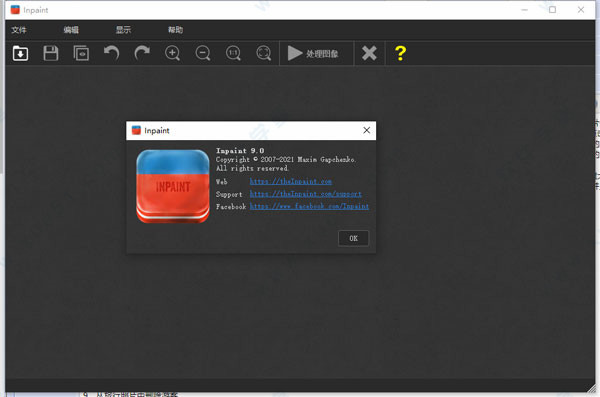Open the 编辑 menu

tap(71, 30)
